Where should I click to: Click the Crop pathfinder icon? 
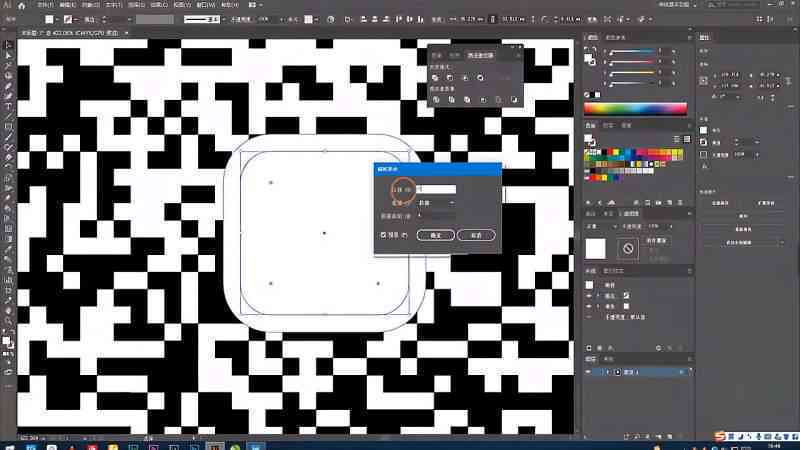483,99
